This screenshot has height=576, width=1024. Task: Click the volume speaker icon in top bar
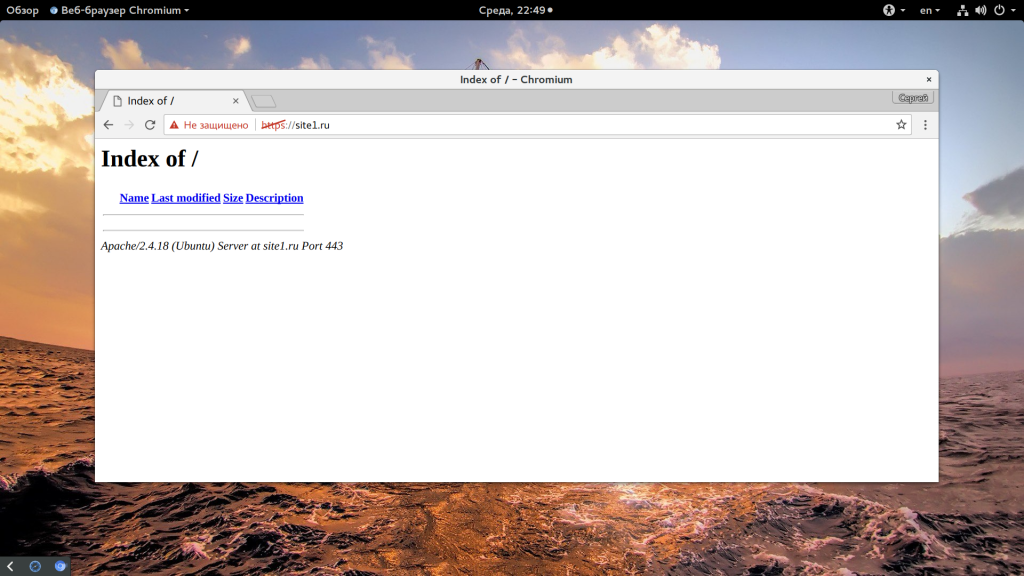point(980,10)
